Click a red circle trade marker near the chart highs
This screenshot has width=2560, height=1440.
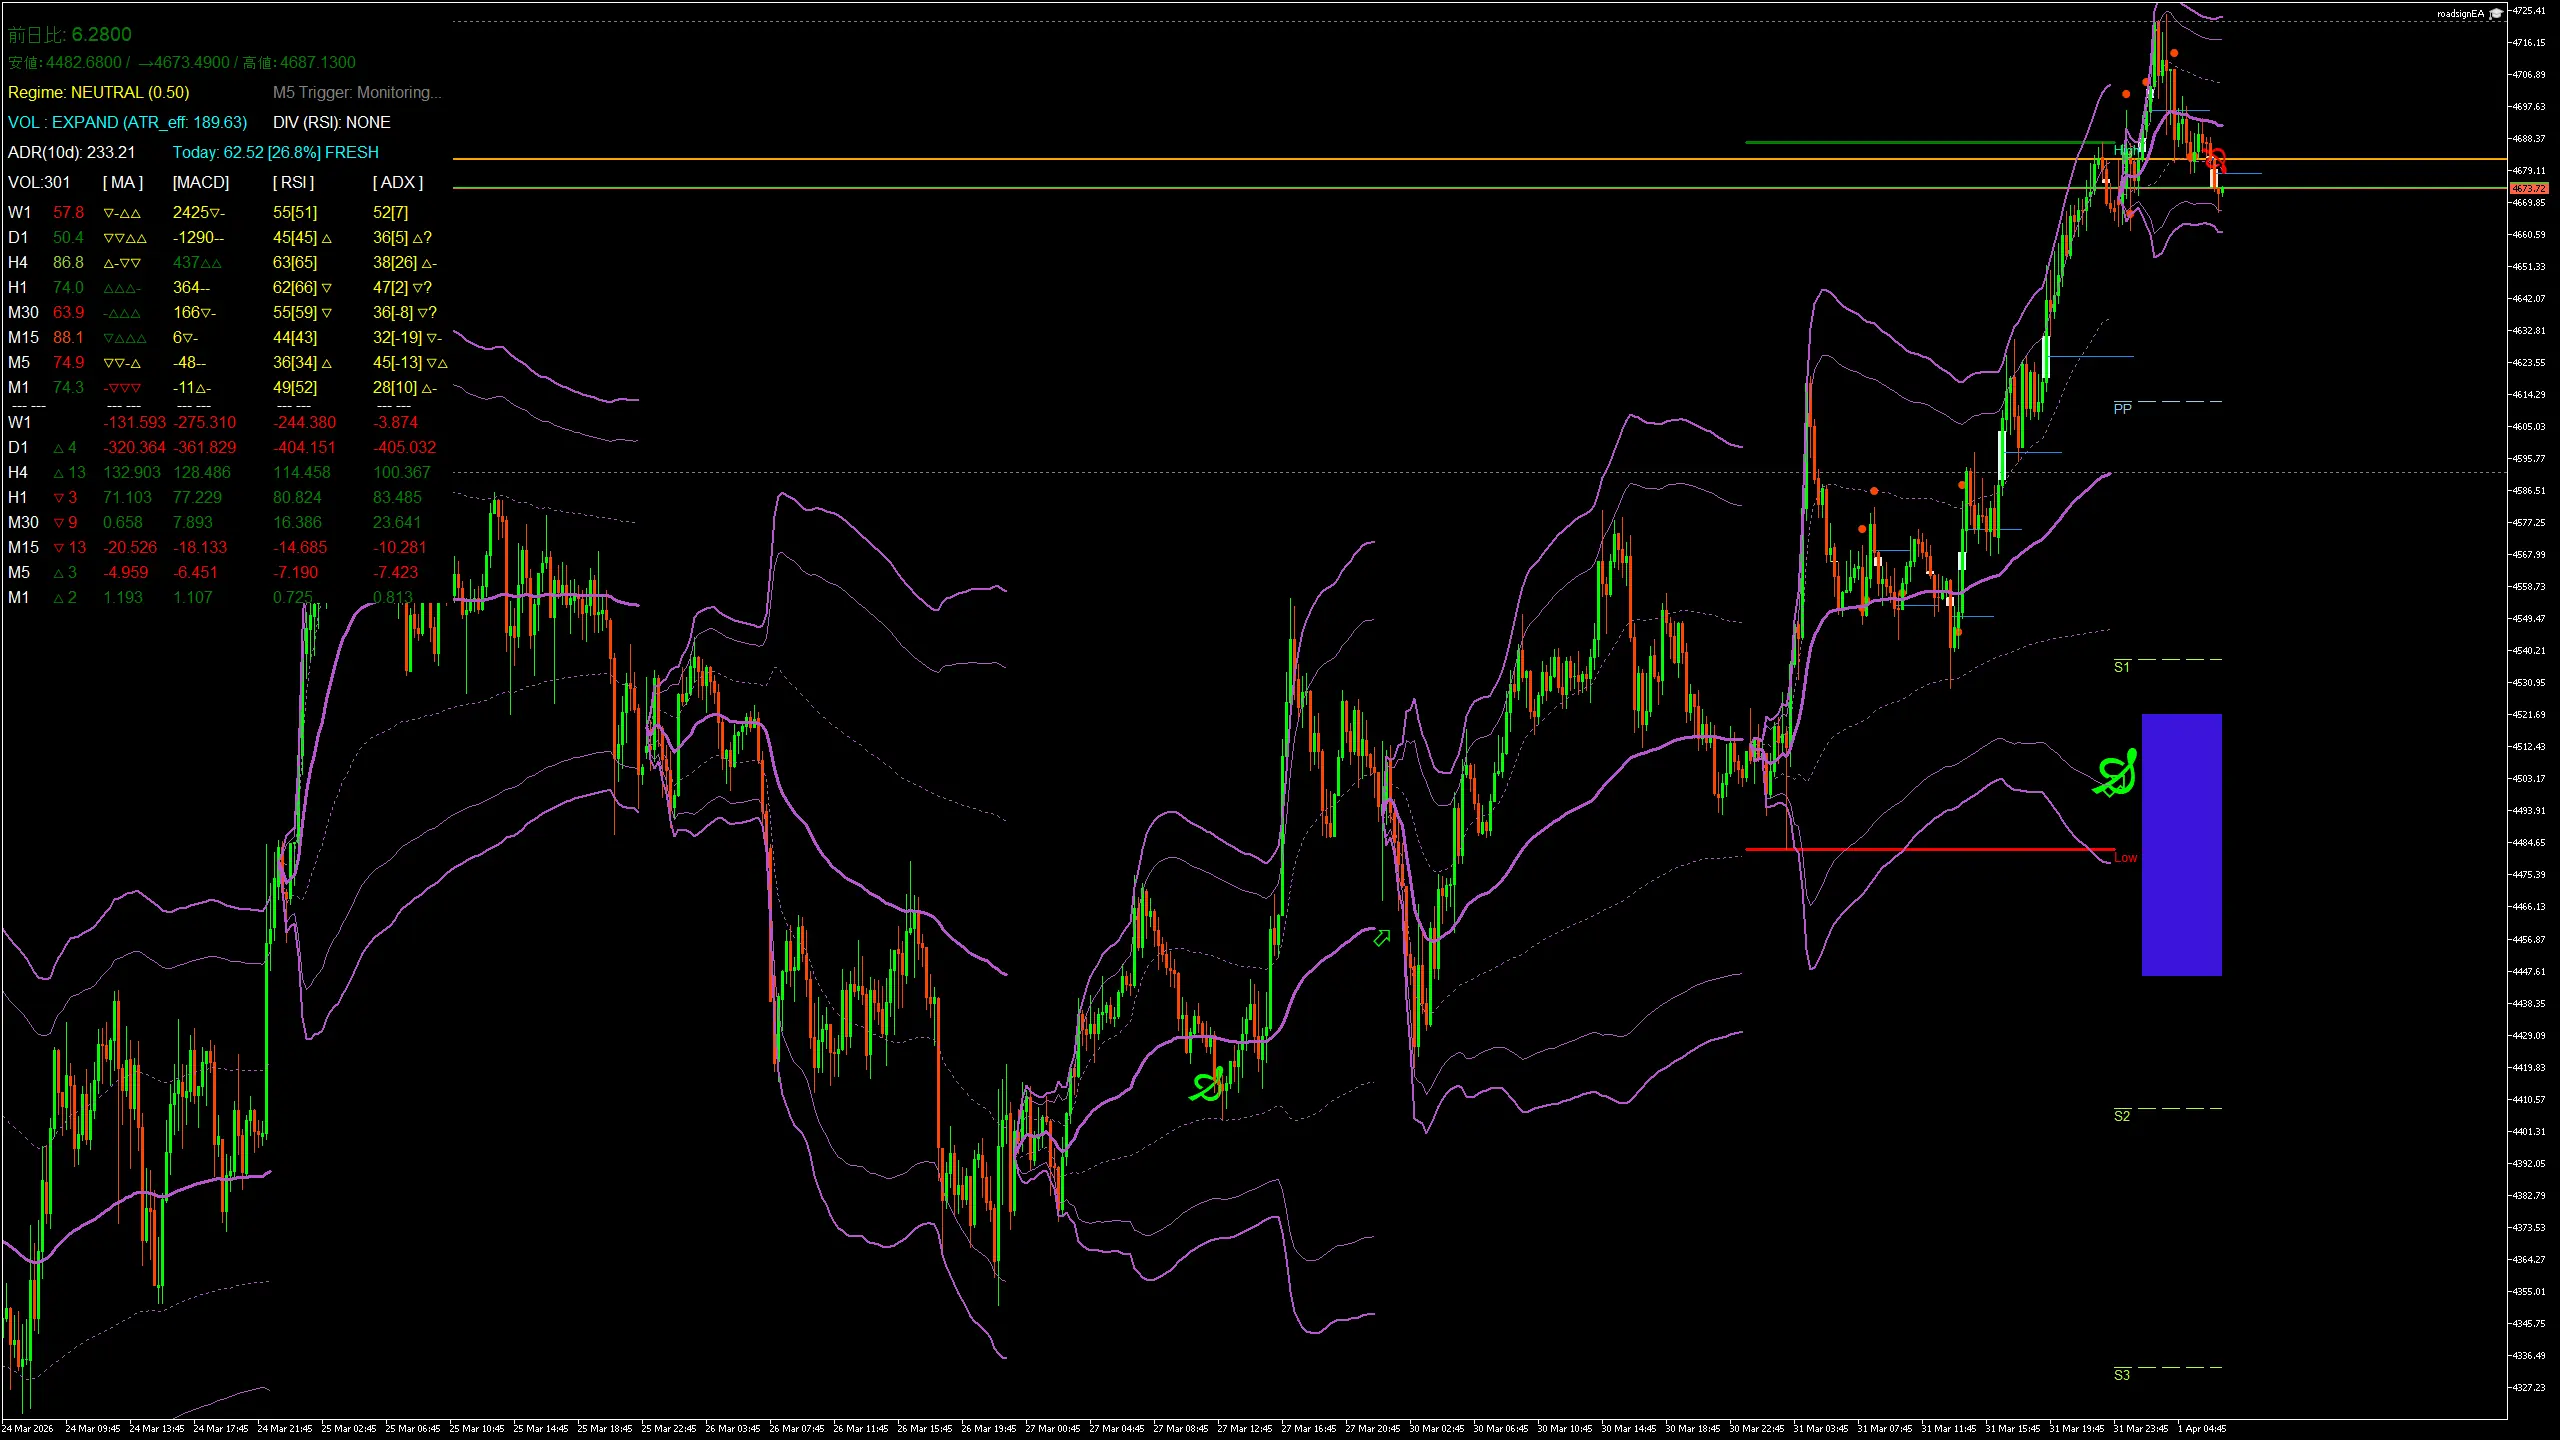(x=2216, y=160)
